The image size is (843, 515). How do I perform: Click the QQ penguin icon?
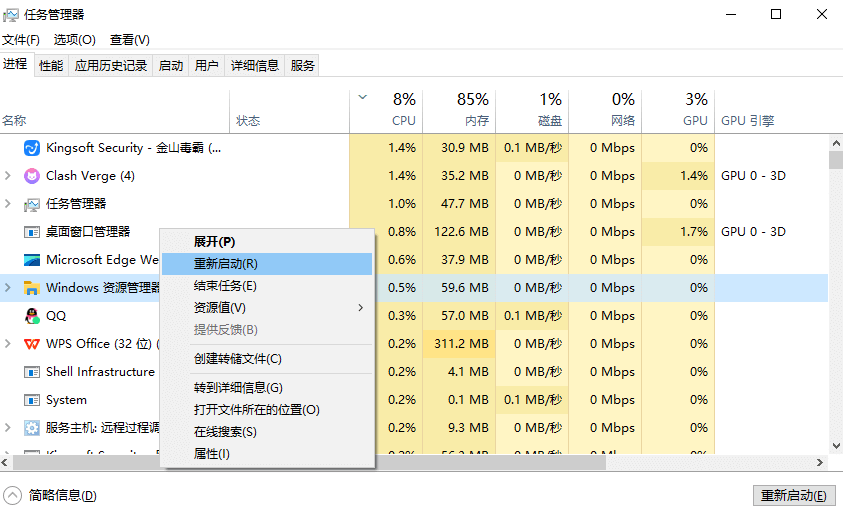[32, 316]
